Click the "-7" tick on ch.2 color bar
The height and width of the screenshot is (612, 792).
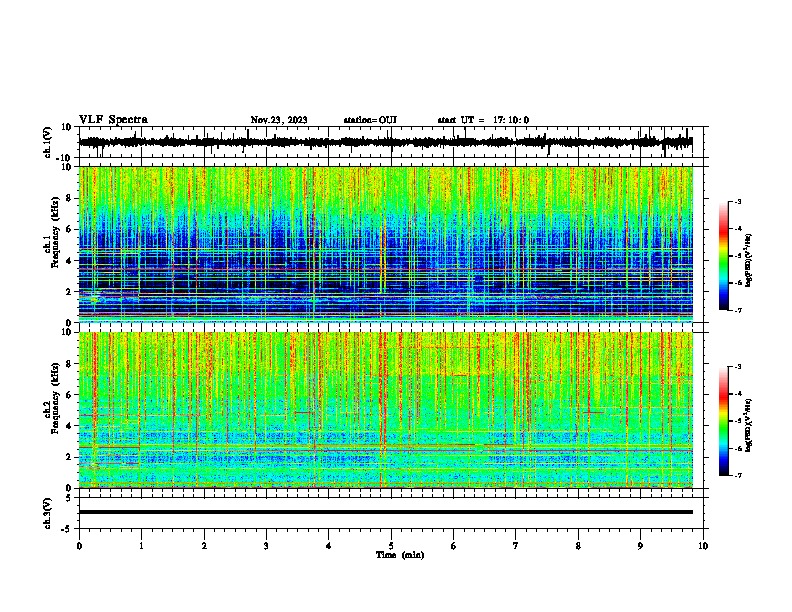coord(737,475)
